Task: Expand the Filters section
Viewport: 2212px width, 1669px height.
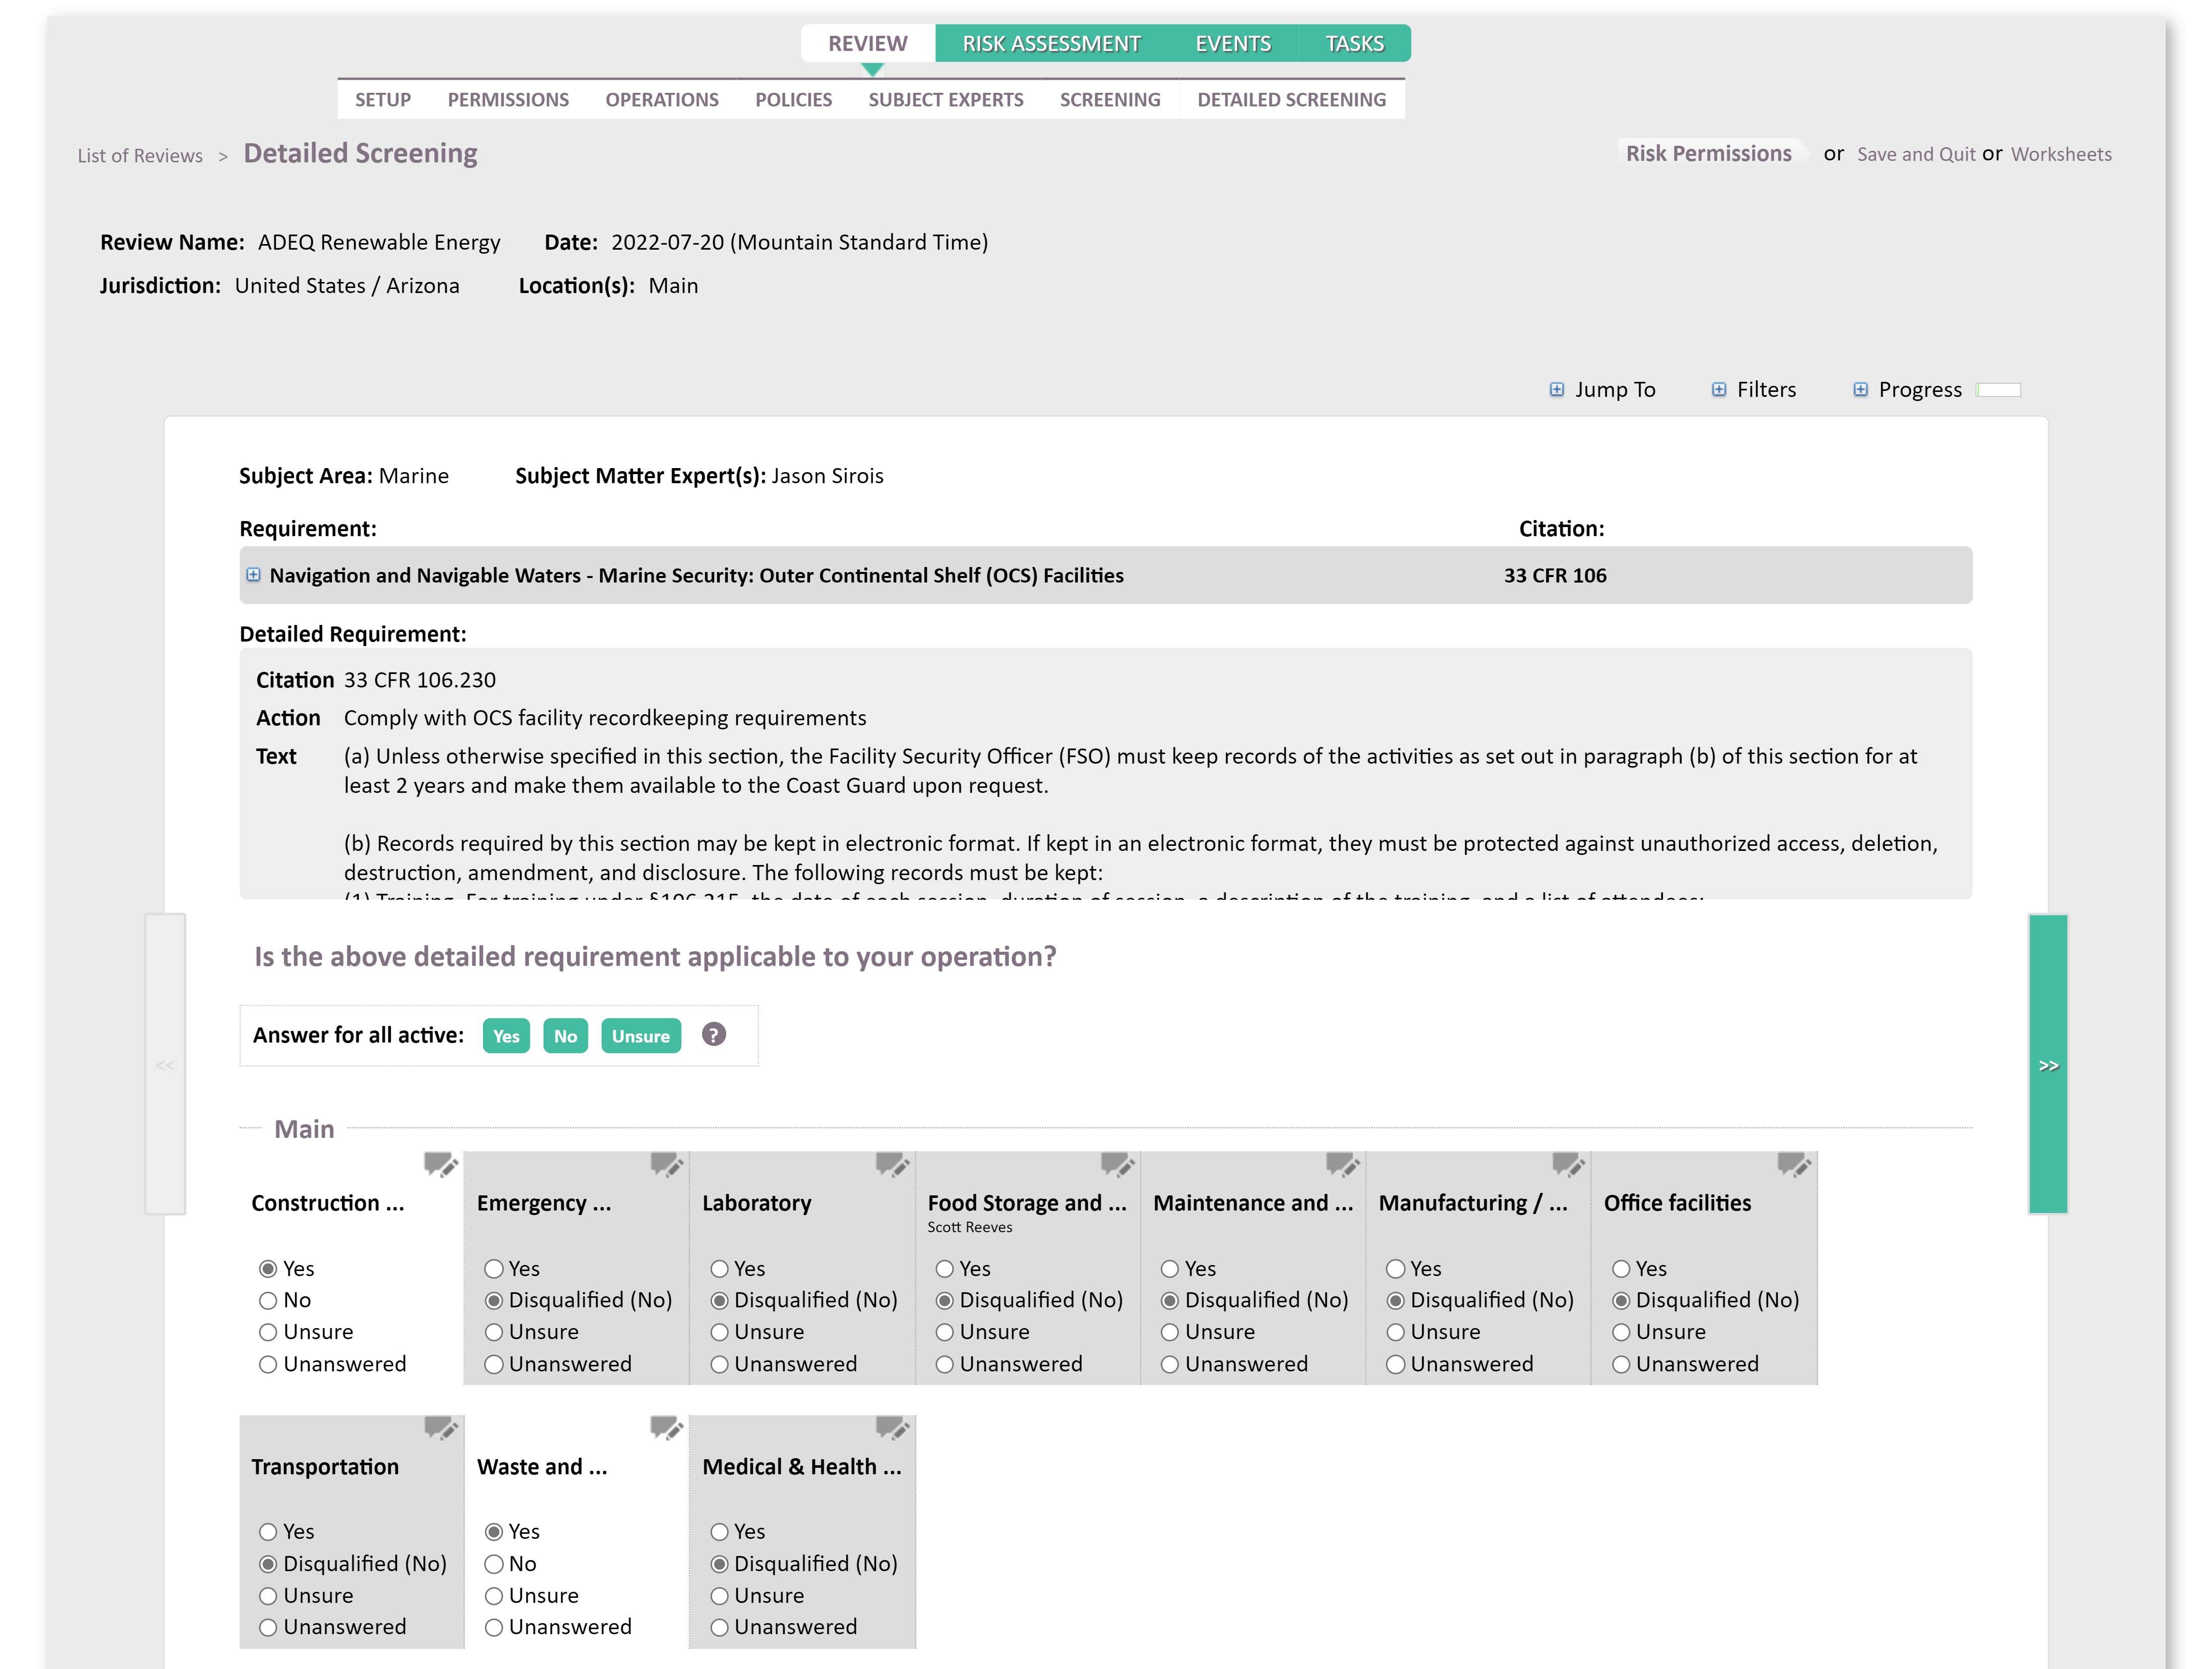Action: pyautogui.click(x=1720, y=389)
